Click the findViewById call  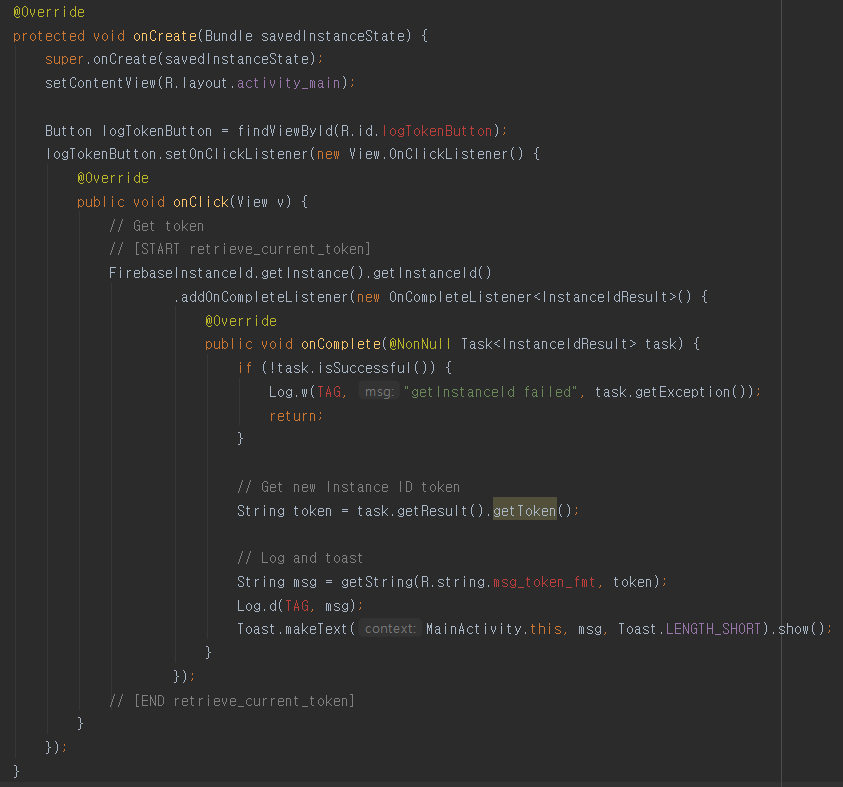point(285,131)
